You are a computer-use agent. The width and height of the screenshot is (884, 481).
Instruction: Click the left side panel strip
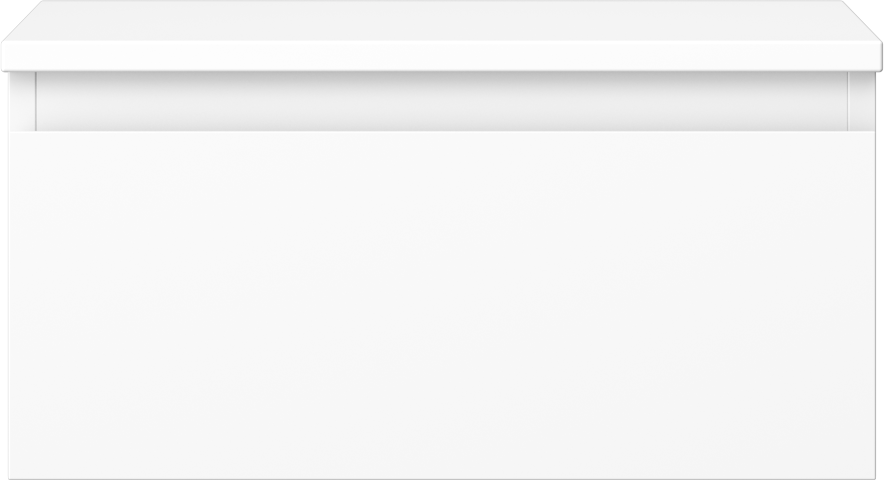[23, 102]
